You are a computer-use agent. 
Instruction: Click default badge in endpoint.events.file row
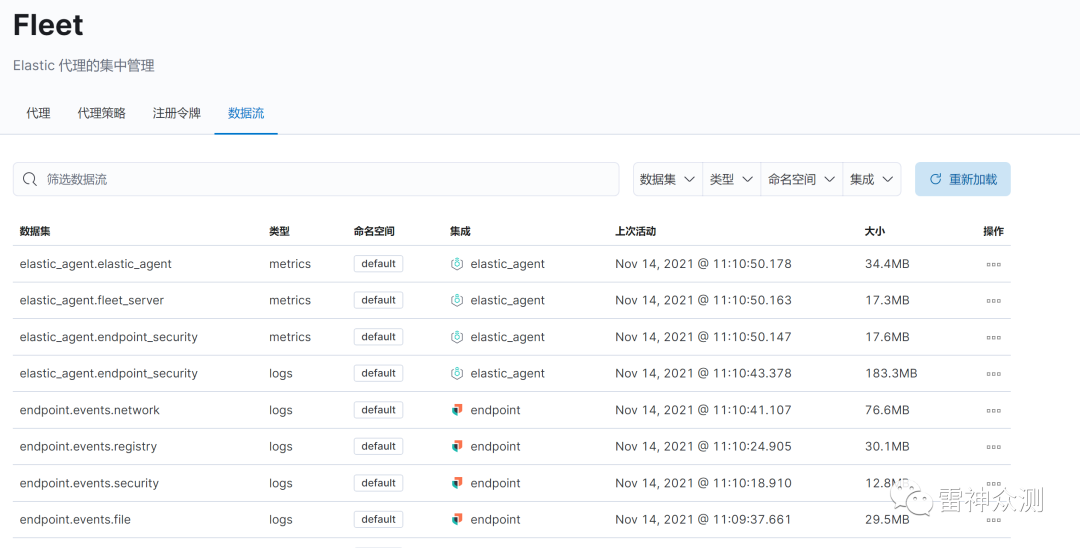pyautogui.click(x=378, y=519)
